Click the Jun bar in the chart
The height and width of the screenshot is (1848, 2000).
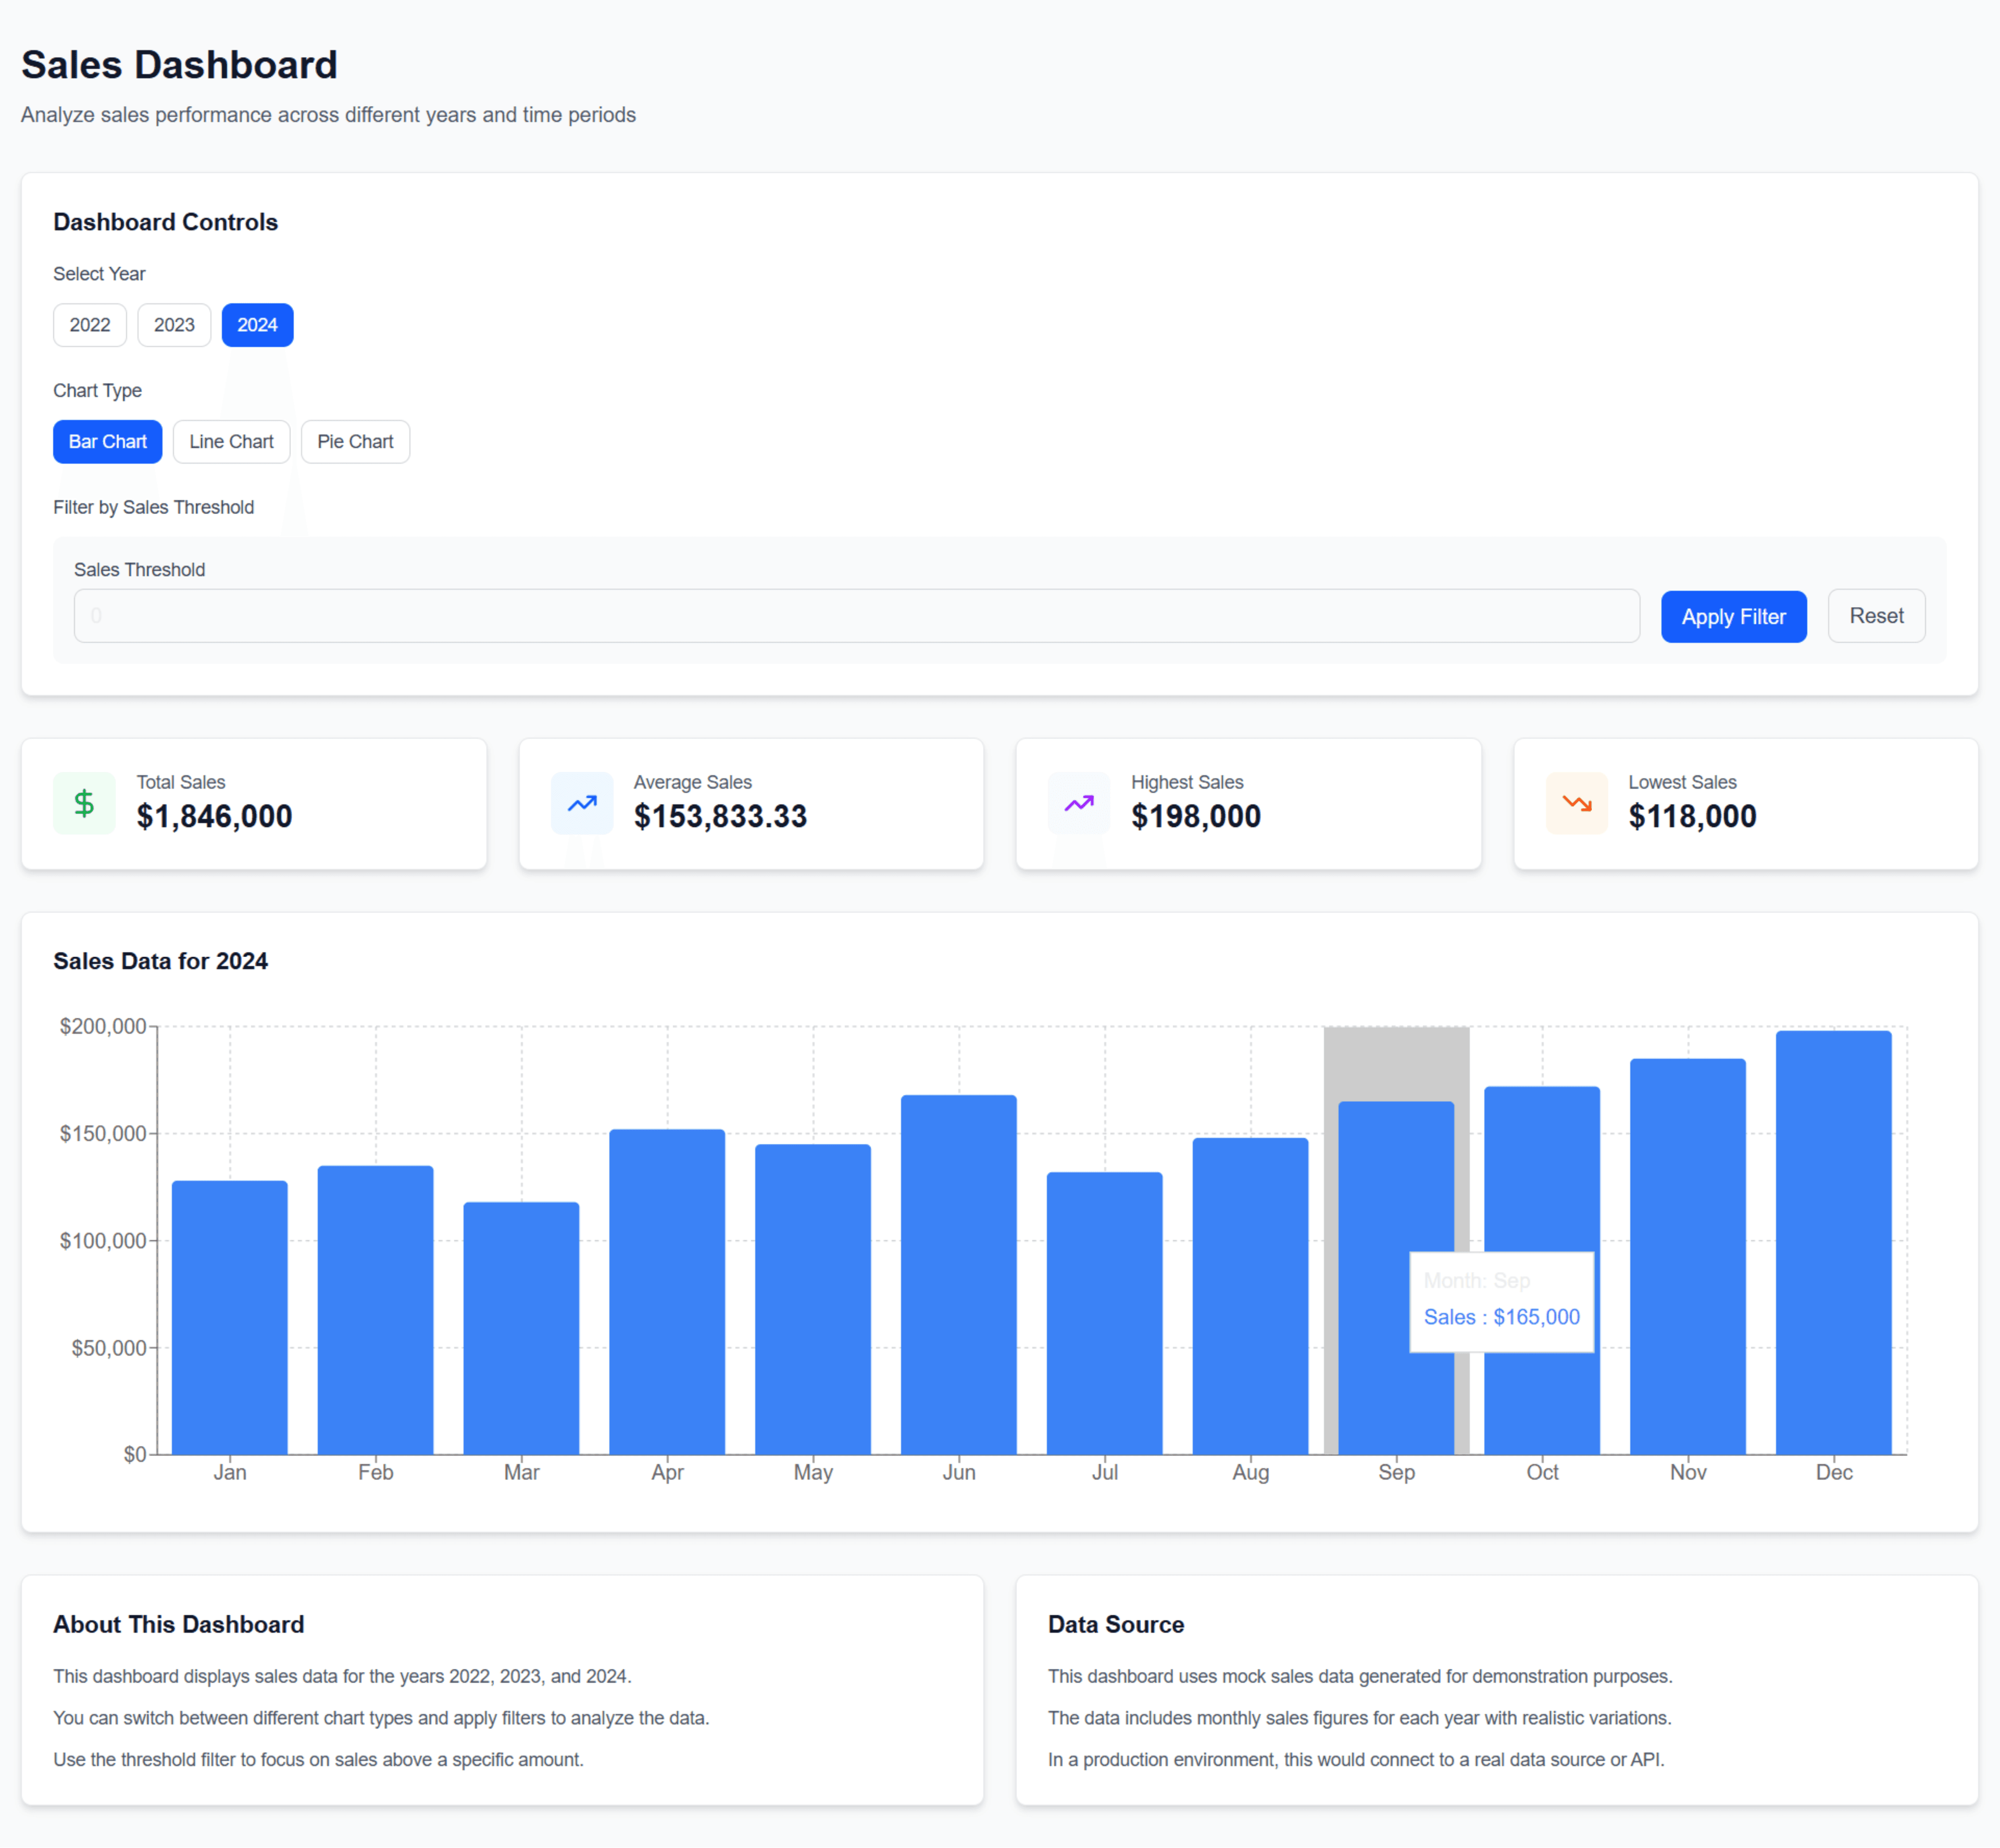point(959,1275)
